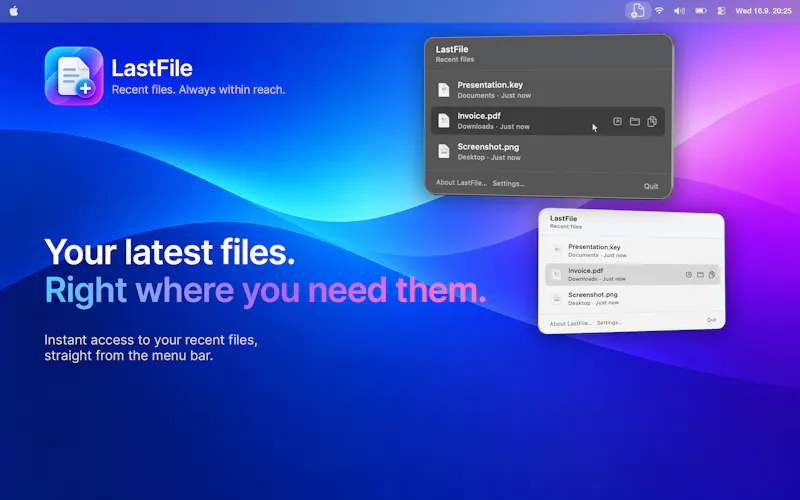Click the battery icon in menu bar

tap(701, 11)
